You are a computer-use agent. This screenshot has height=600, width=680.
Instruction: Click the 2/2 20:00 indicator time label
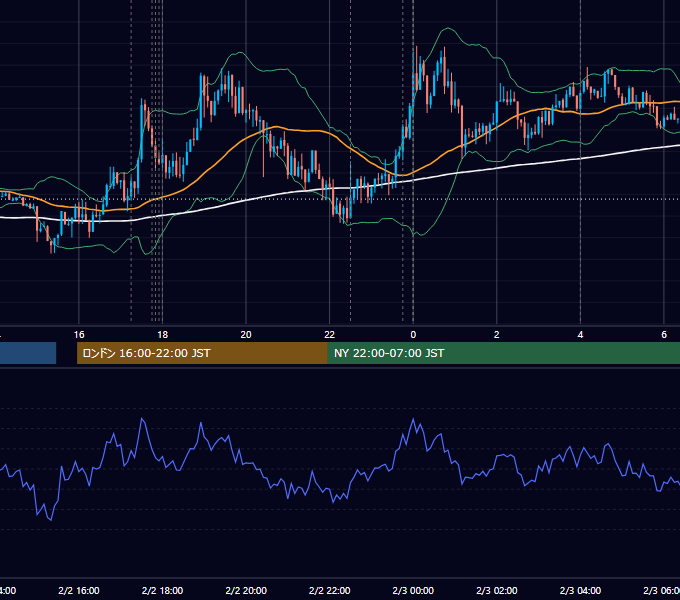[x=246, y=590]
